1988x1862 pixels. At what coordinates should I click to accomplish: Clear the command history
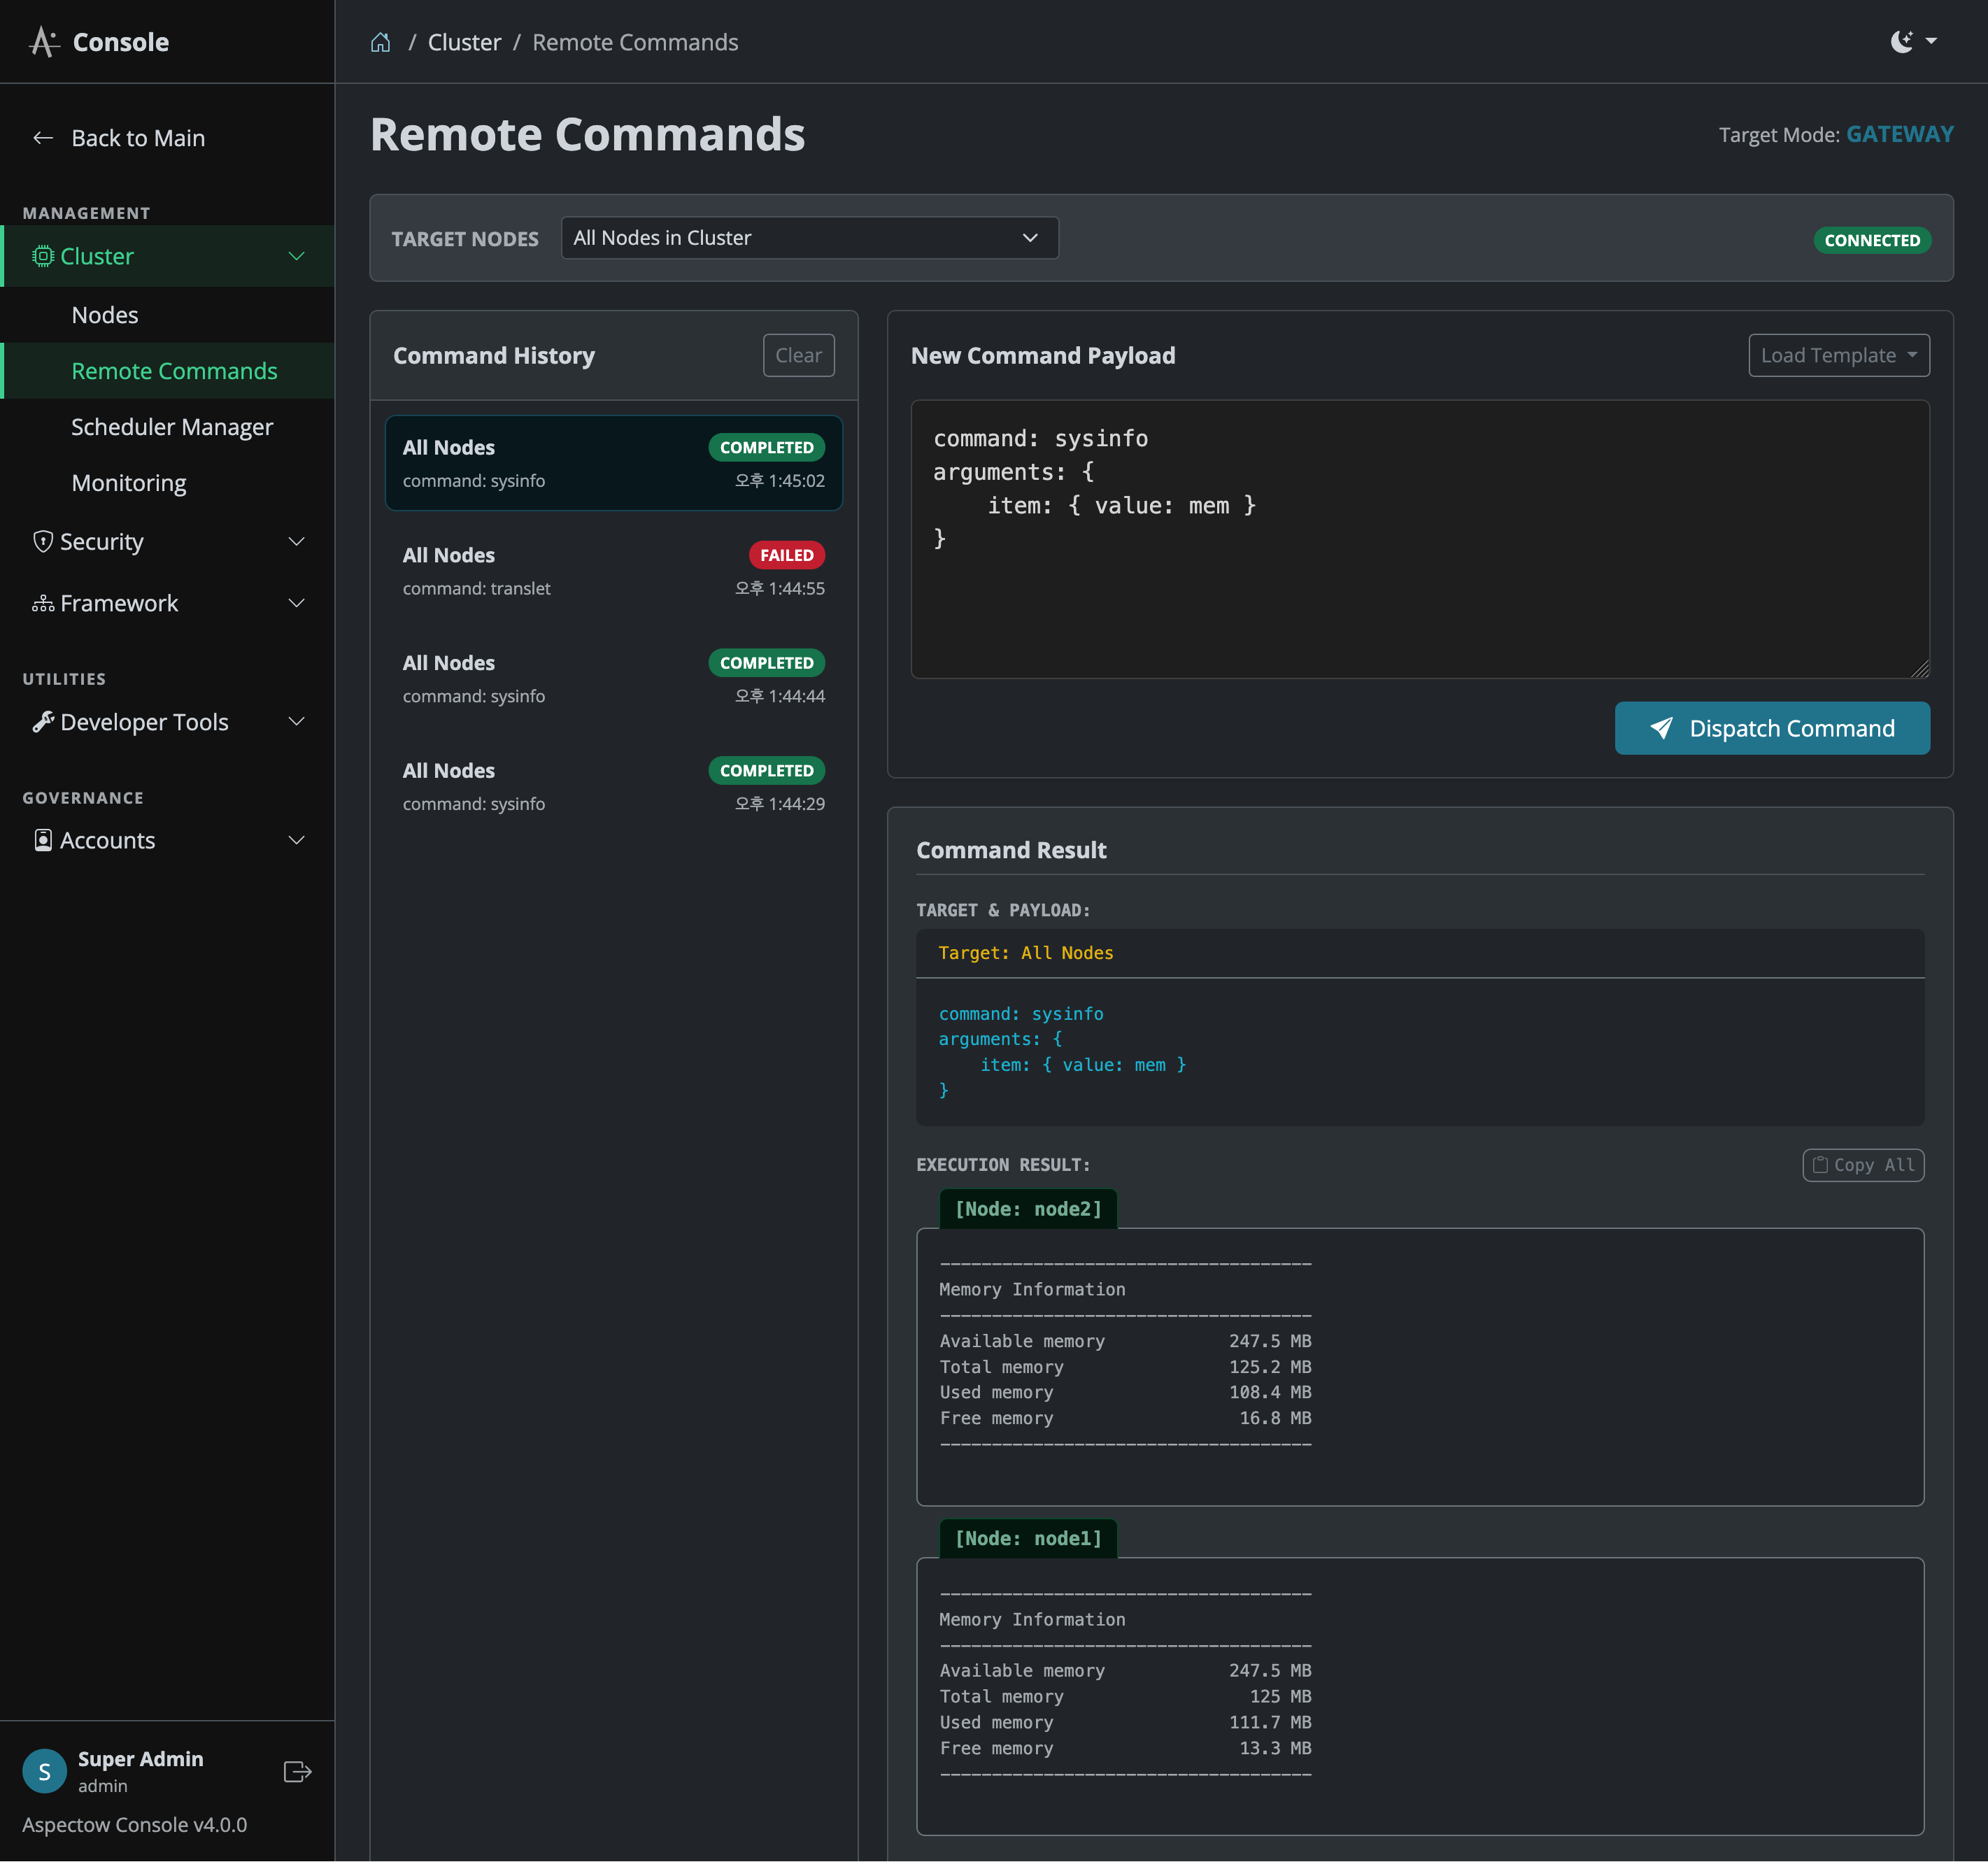pyautogui.click(x=798, y=355)
